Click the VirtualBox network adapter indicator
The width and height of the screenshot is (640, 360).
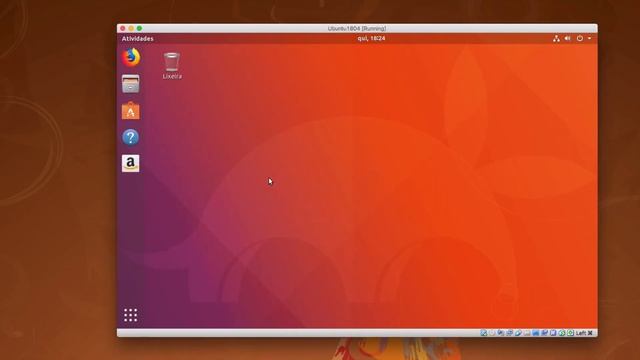[x=509, y=333]
